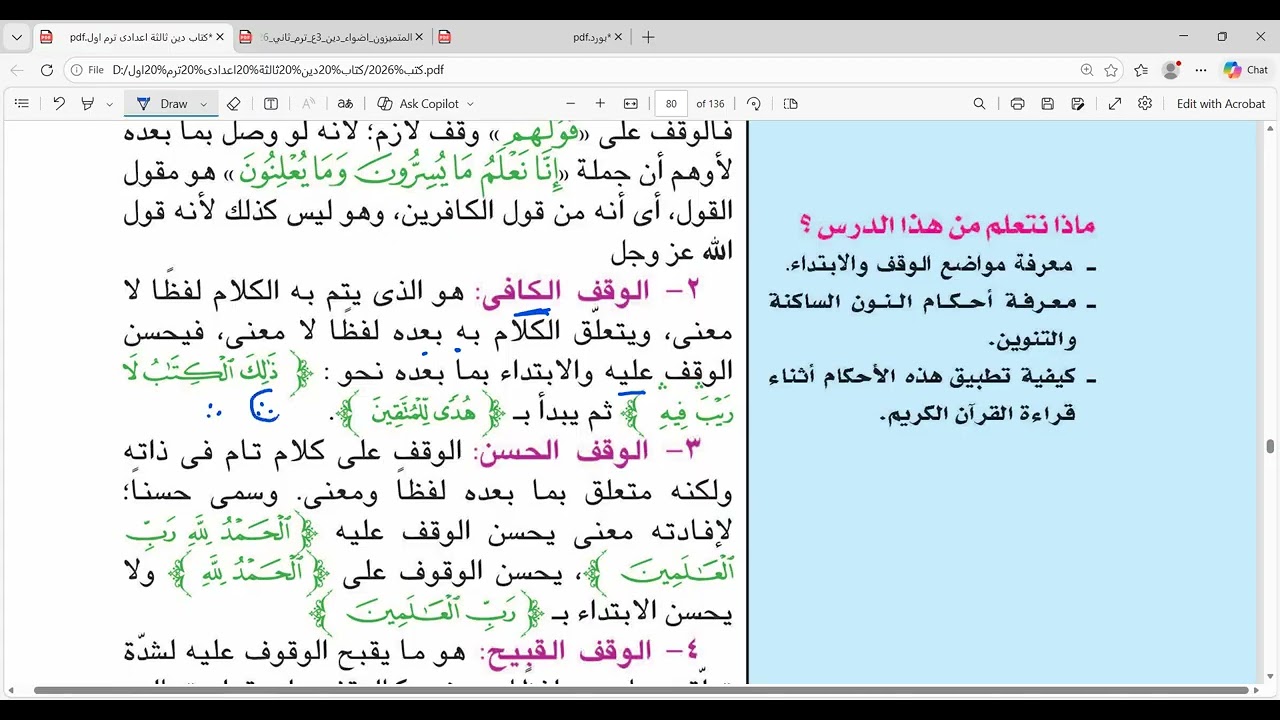Open the table of contents panel

click(x=22, y=103)
